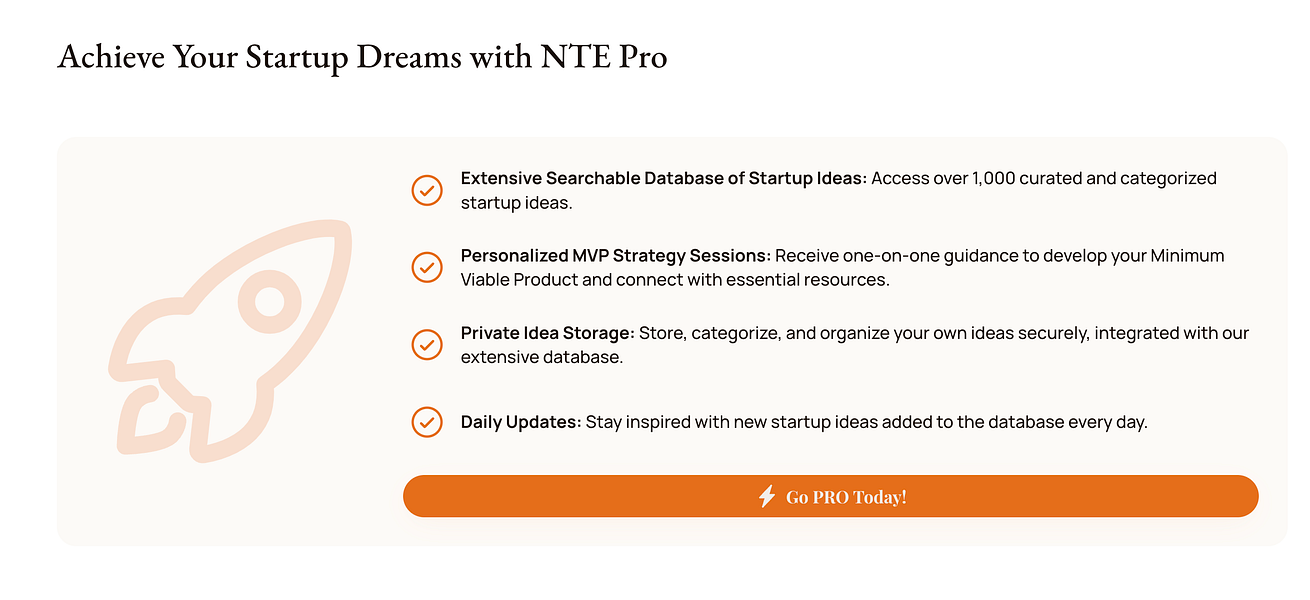Click the bold "Private Idea Storage" label
Image resolution: width=1310 pixels, height=600 pixels.
point(547,333)
